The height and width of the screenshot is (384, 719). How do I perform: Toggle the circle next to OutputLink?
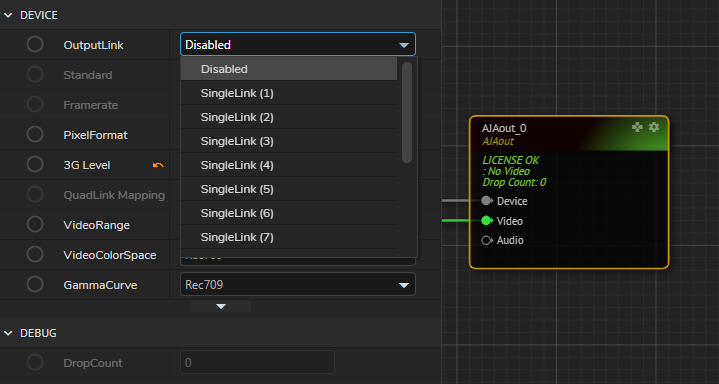35,45
